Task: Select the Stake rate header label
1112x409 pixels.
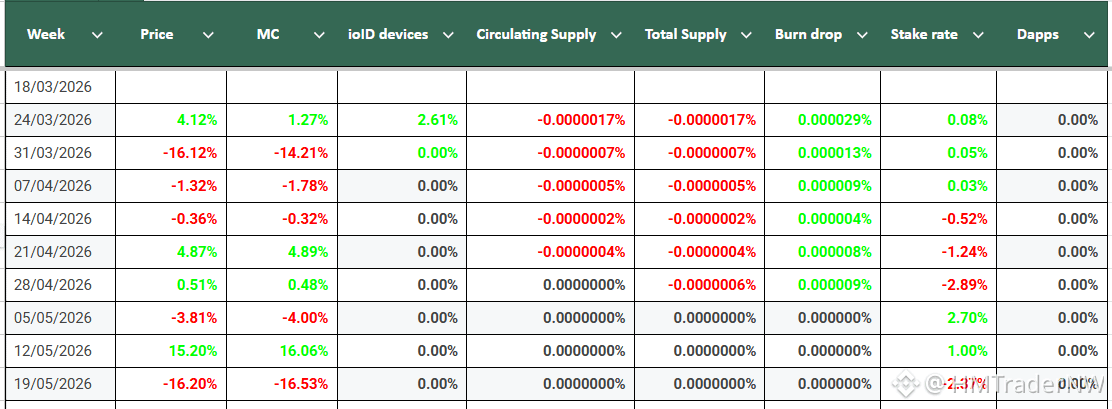Action: (x=925, y=35)
